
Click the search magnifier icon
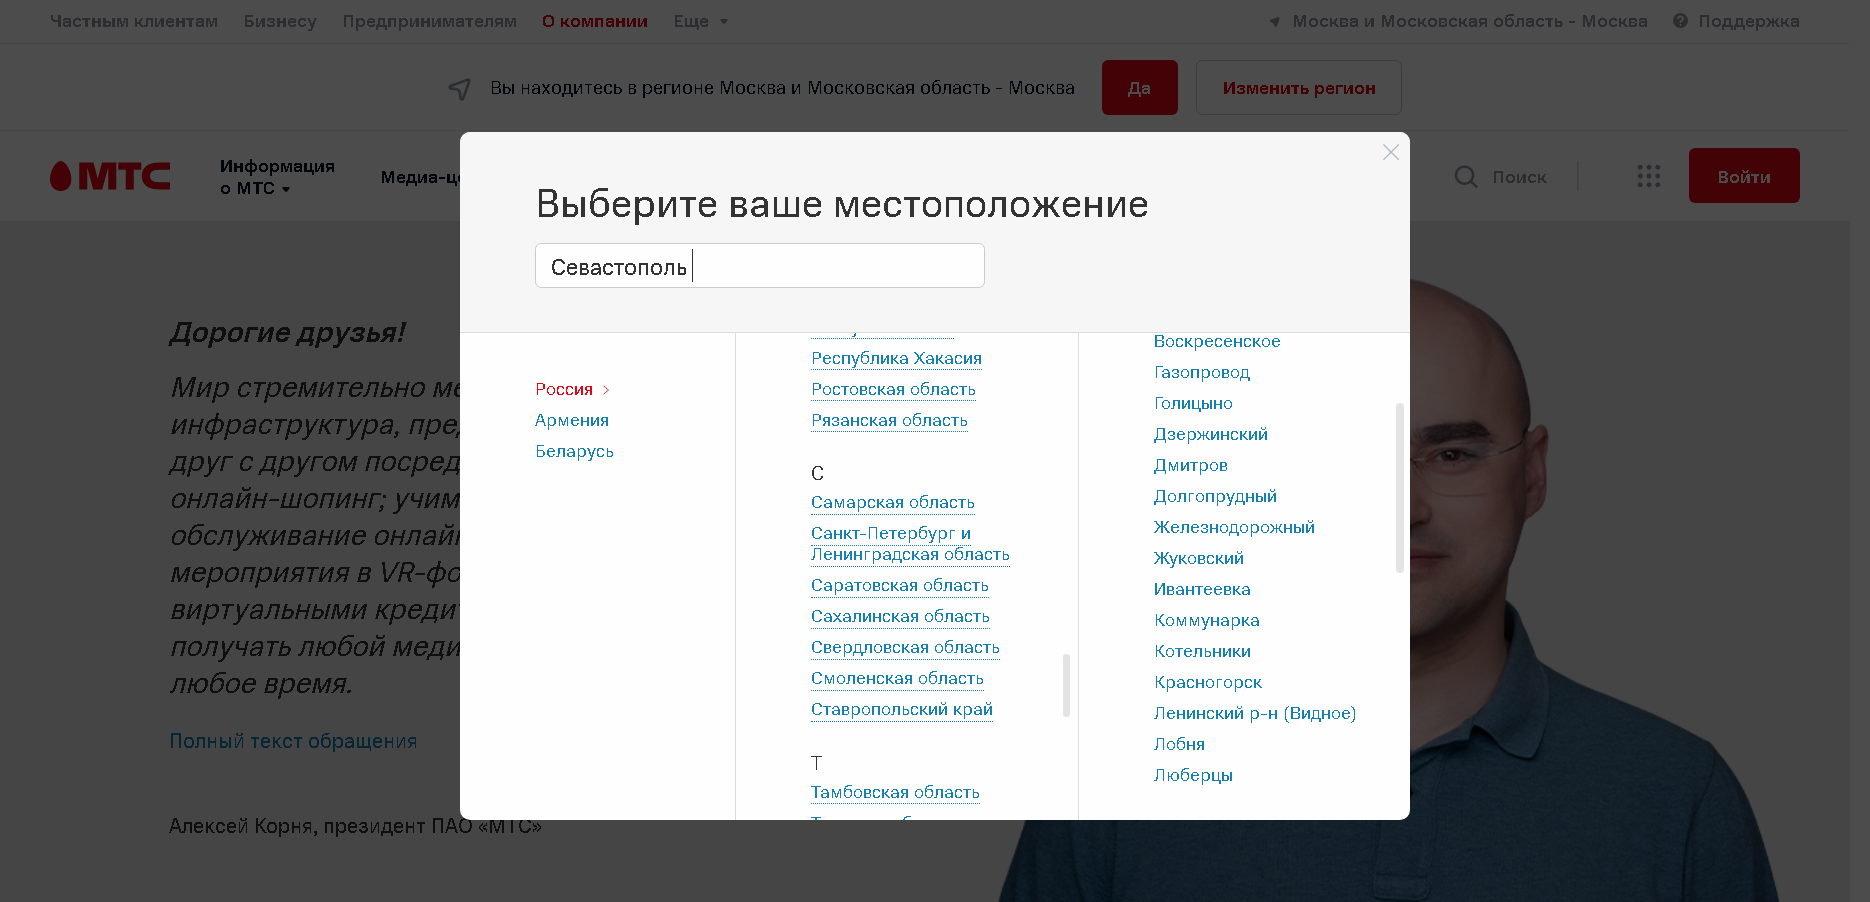(1465, 177)
